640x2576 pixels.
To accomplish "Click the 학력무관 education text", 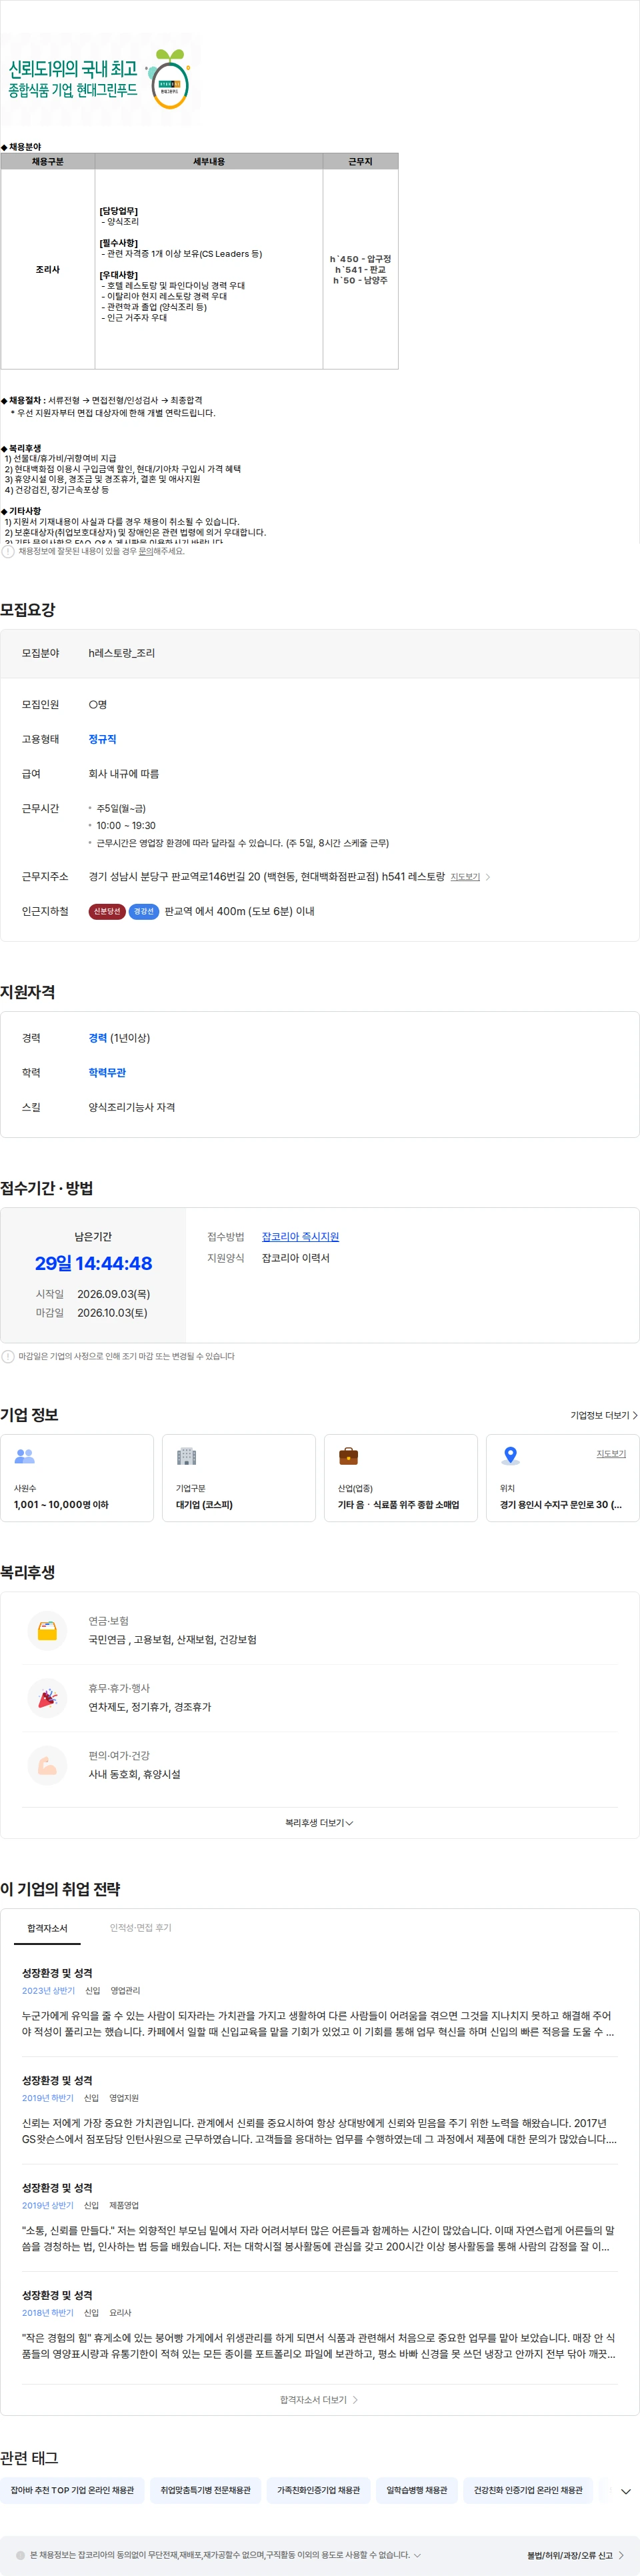I will [107, 1073].
